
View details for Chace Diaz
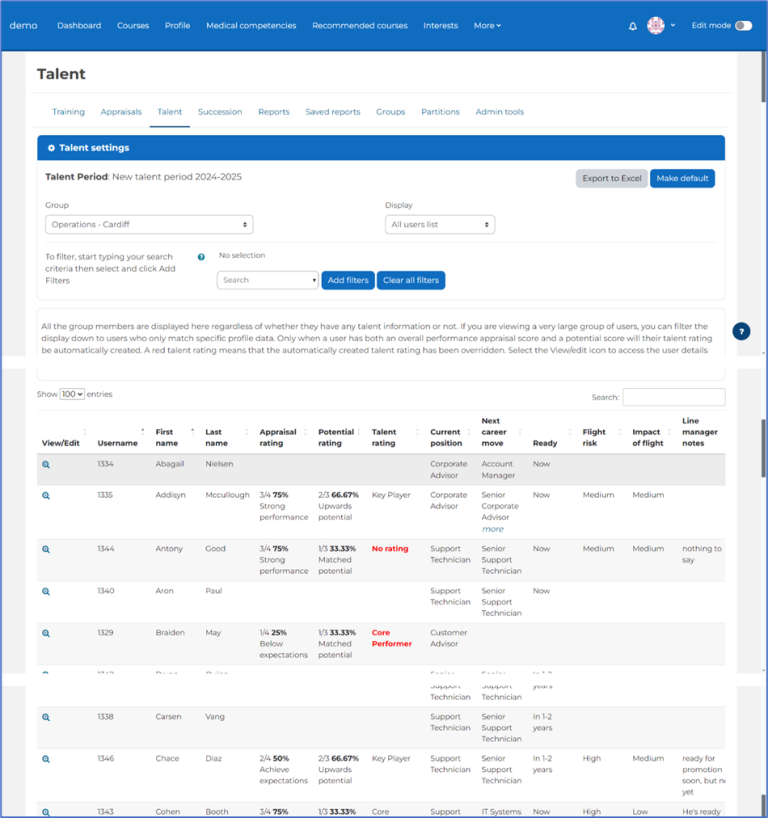(46, 759)
